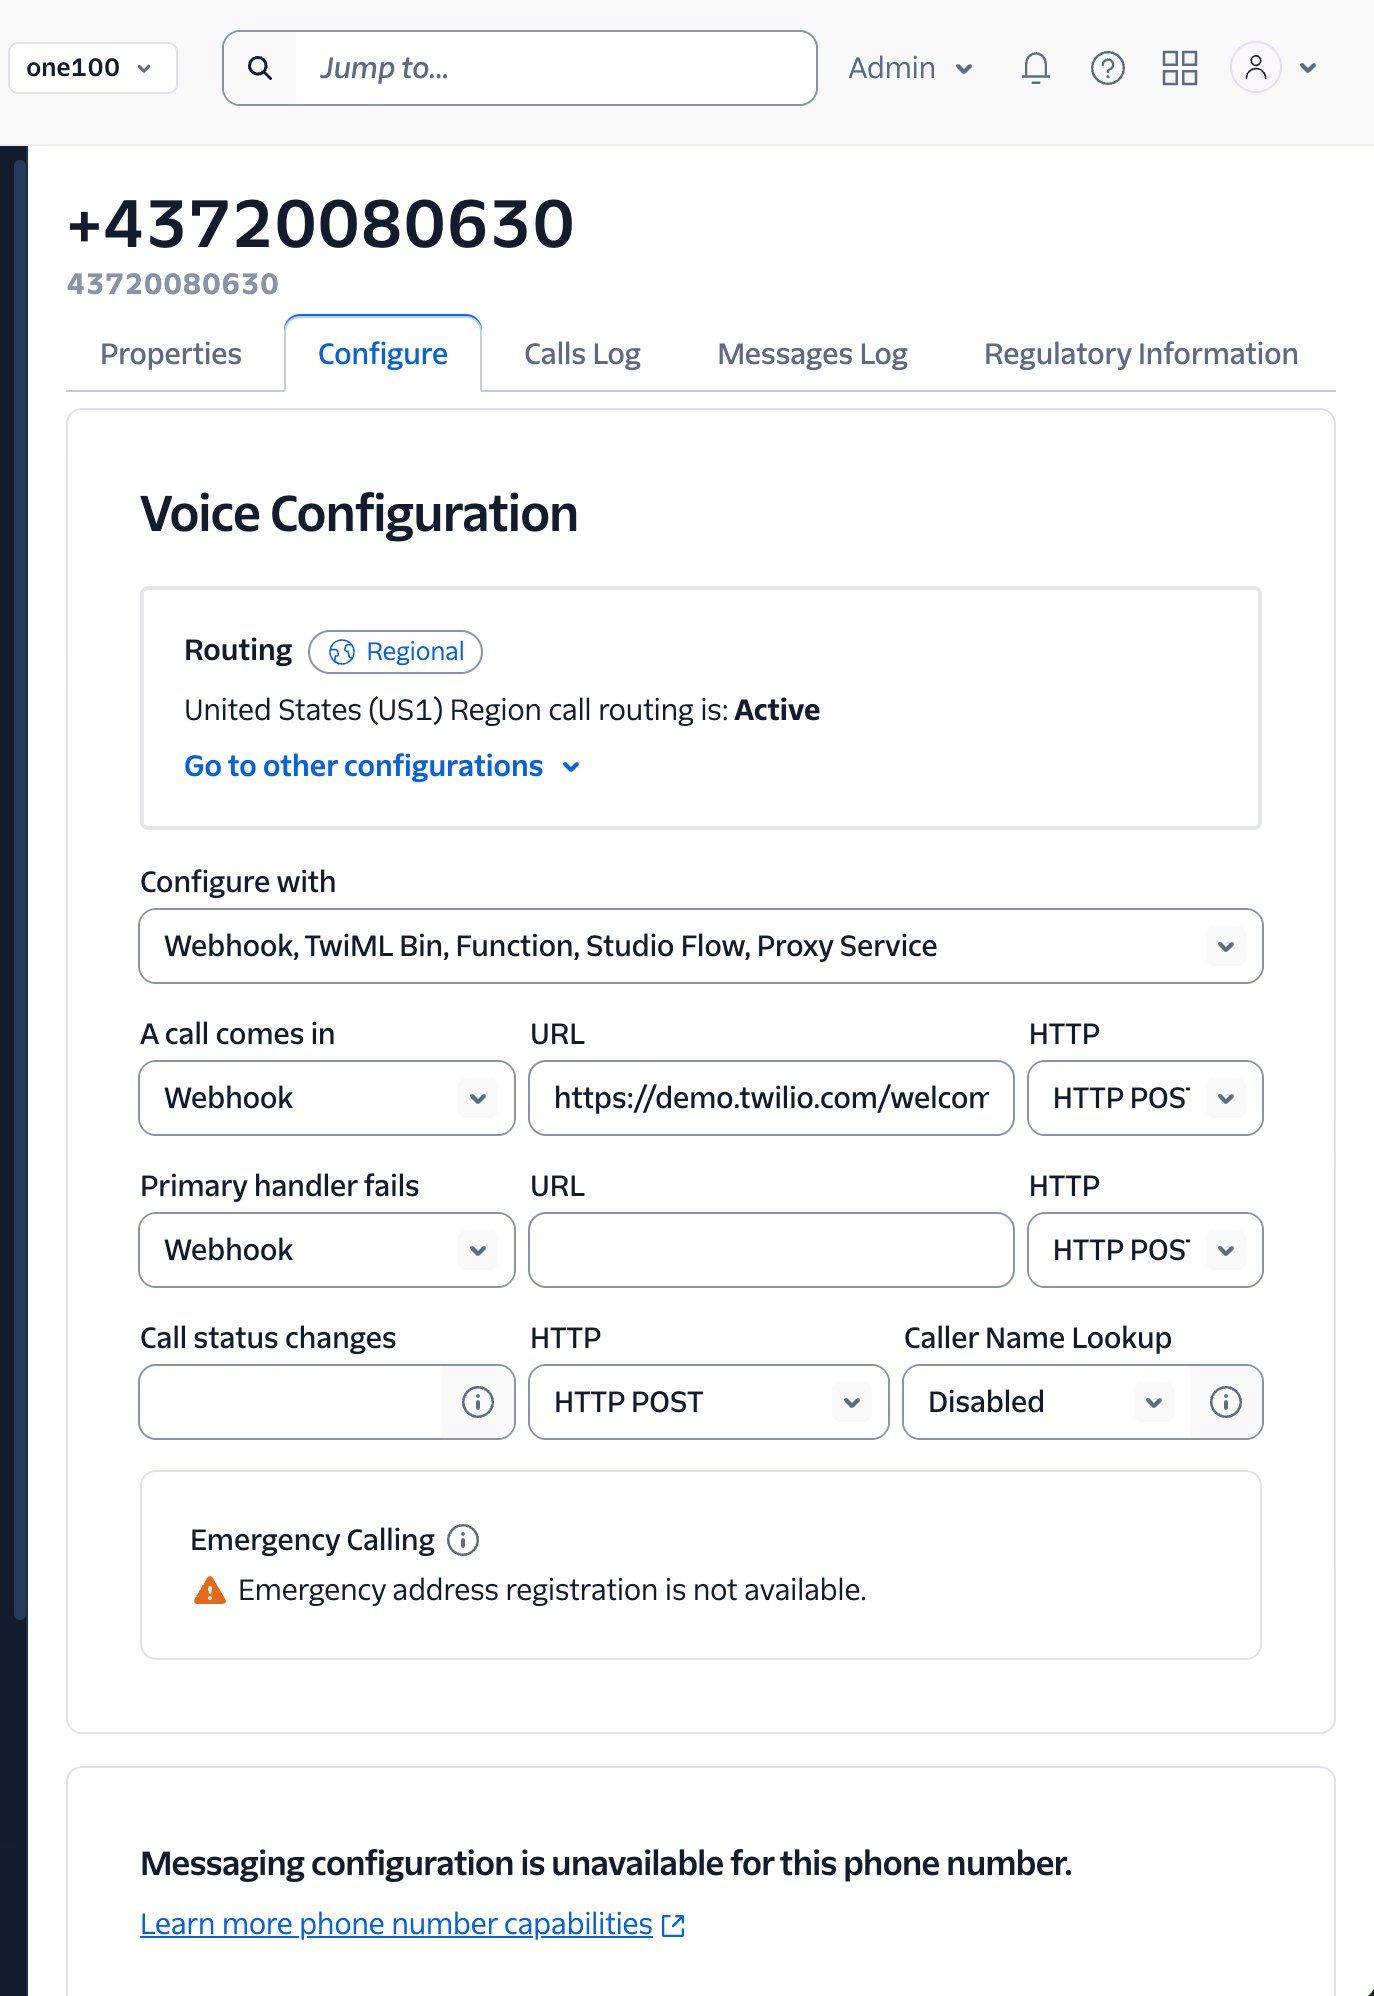The width and height of the screenshot is (1374, 1996).
Task: Click the external link icon after Learn more
Action: pos(674,1924)
